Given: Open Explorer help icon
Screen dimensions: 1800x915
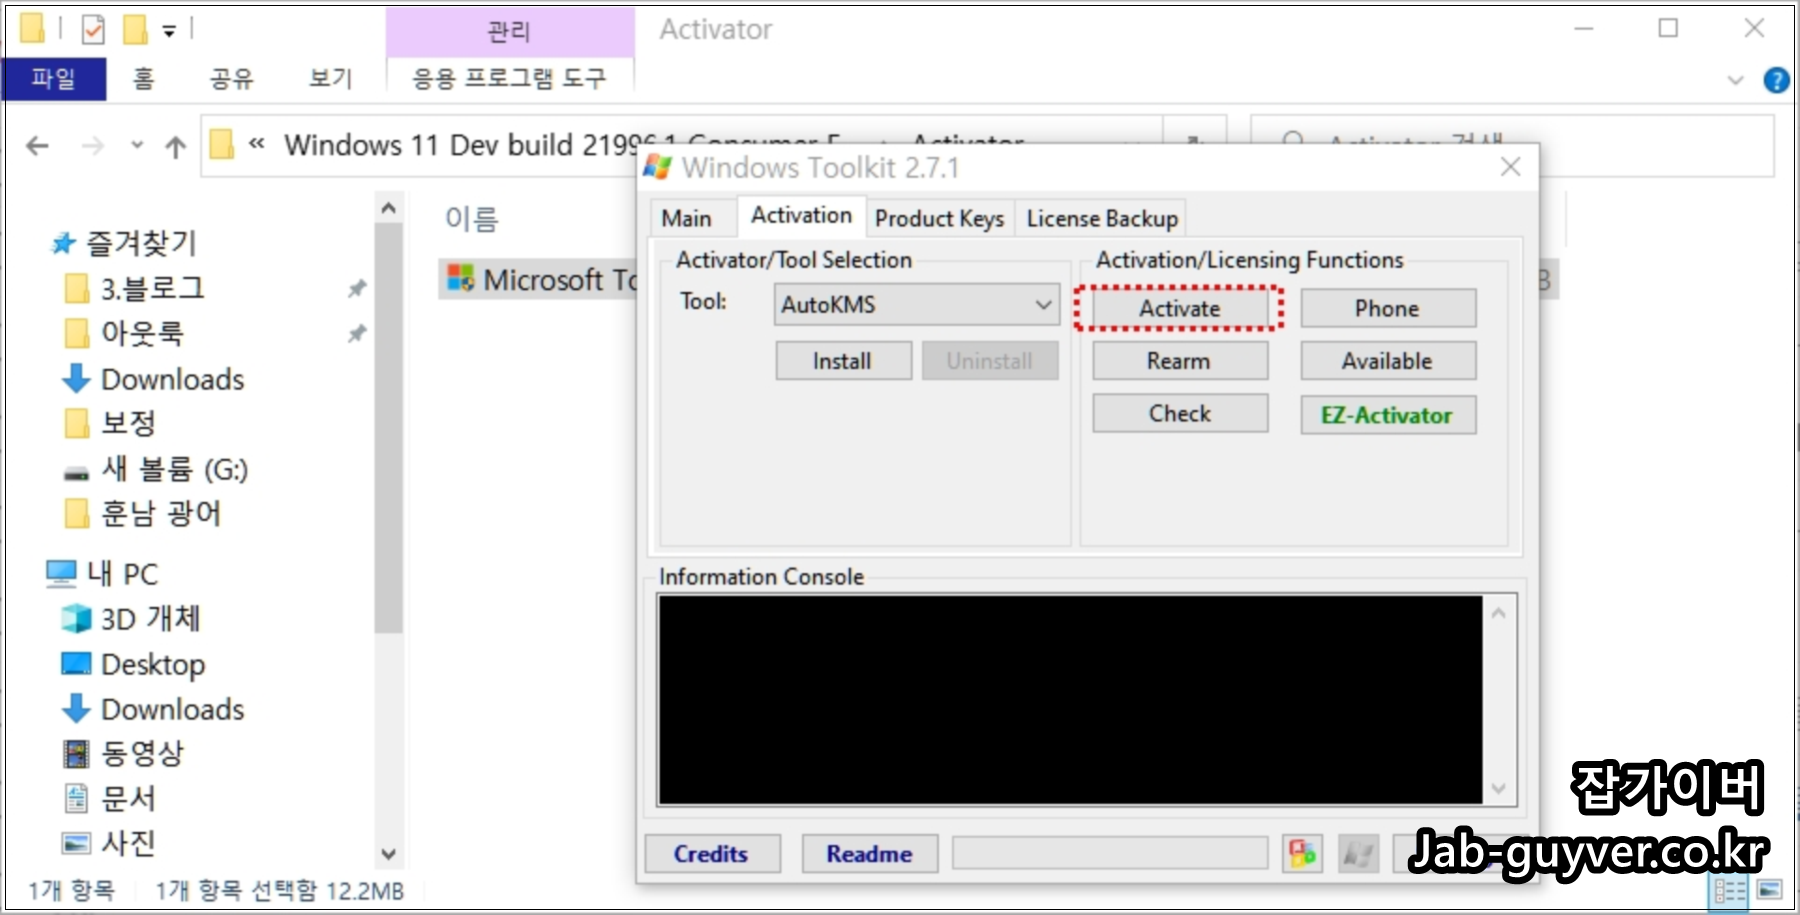Looking at the screenshot, I should click(x=1777, y=80).
